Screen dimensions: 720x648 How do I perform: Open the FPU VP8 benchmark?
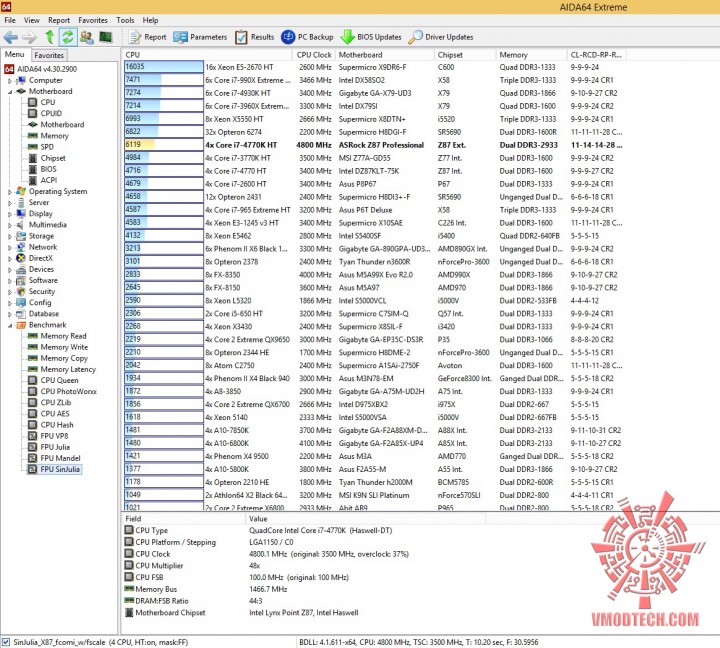(48, 436)
